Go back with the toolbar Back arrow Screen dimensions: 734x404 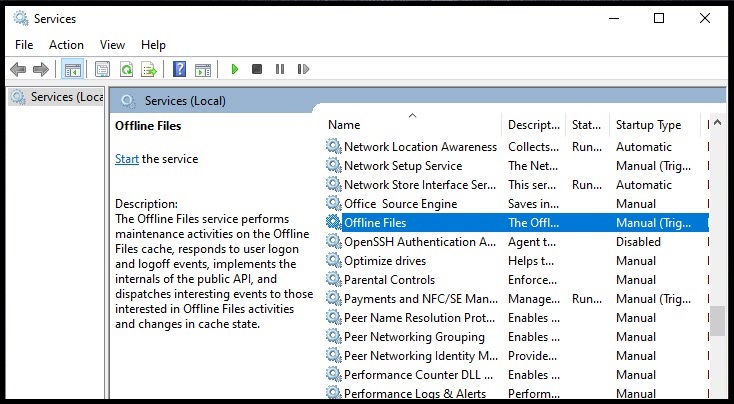(x=18, y=70)
